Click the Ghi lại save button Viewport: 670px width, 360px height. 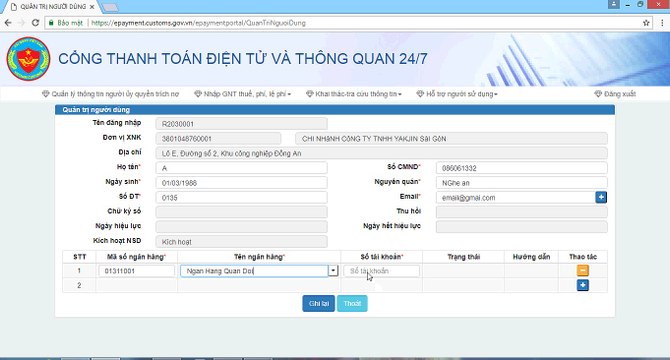click(x=319, y=304)
